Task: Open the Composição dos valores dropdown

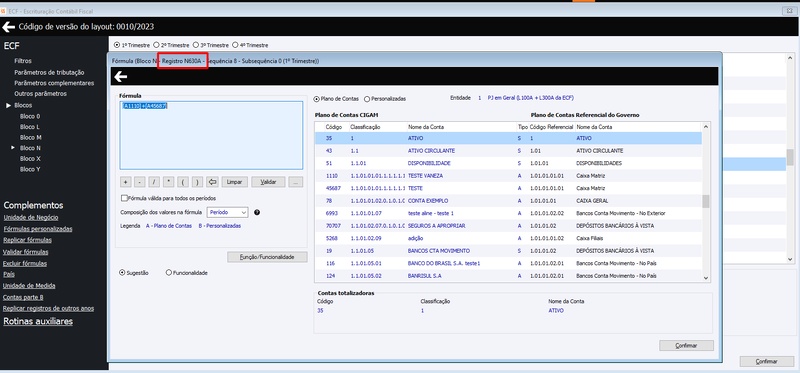Action: 228,212
